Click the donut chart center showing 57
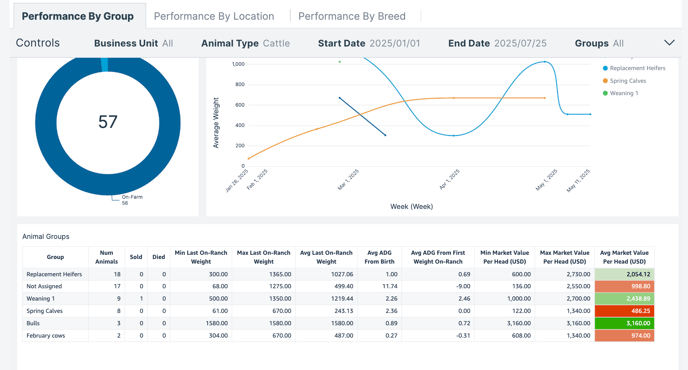This screenshot has height=370, width=688. [x=108, y=122]
